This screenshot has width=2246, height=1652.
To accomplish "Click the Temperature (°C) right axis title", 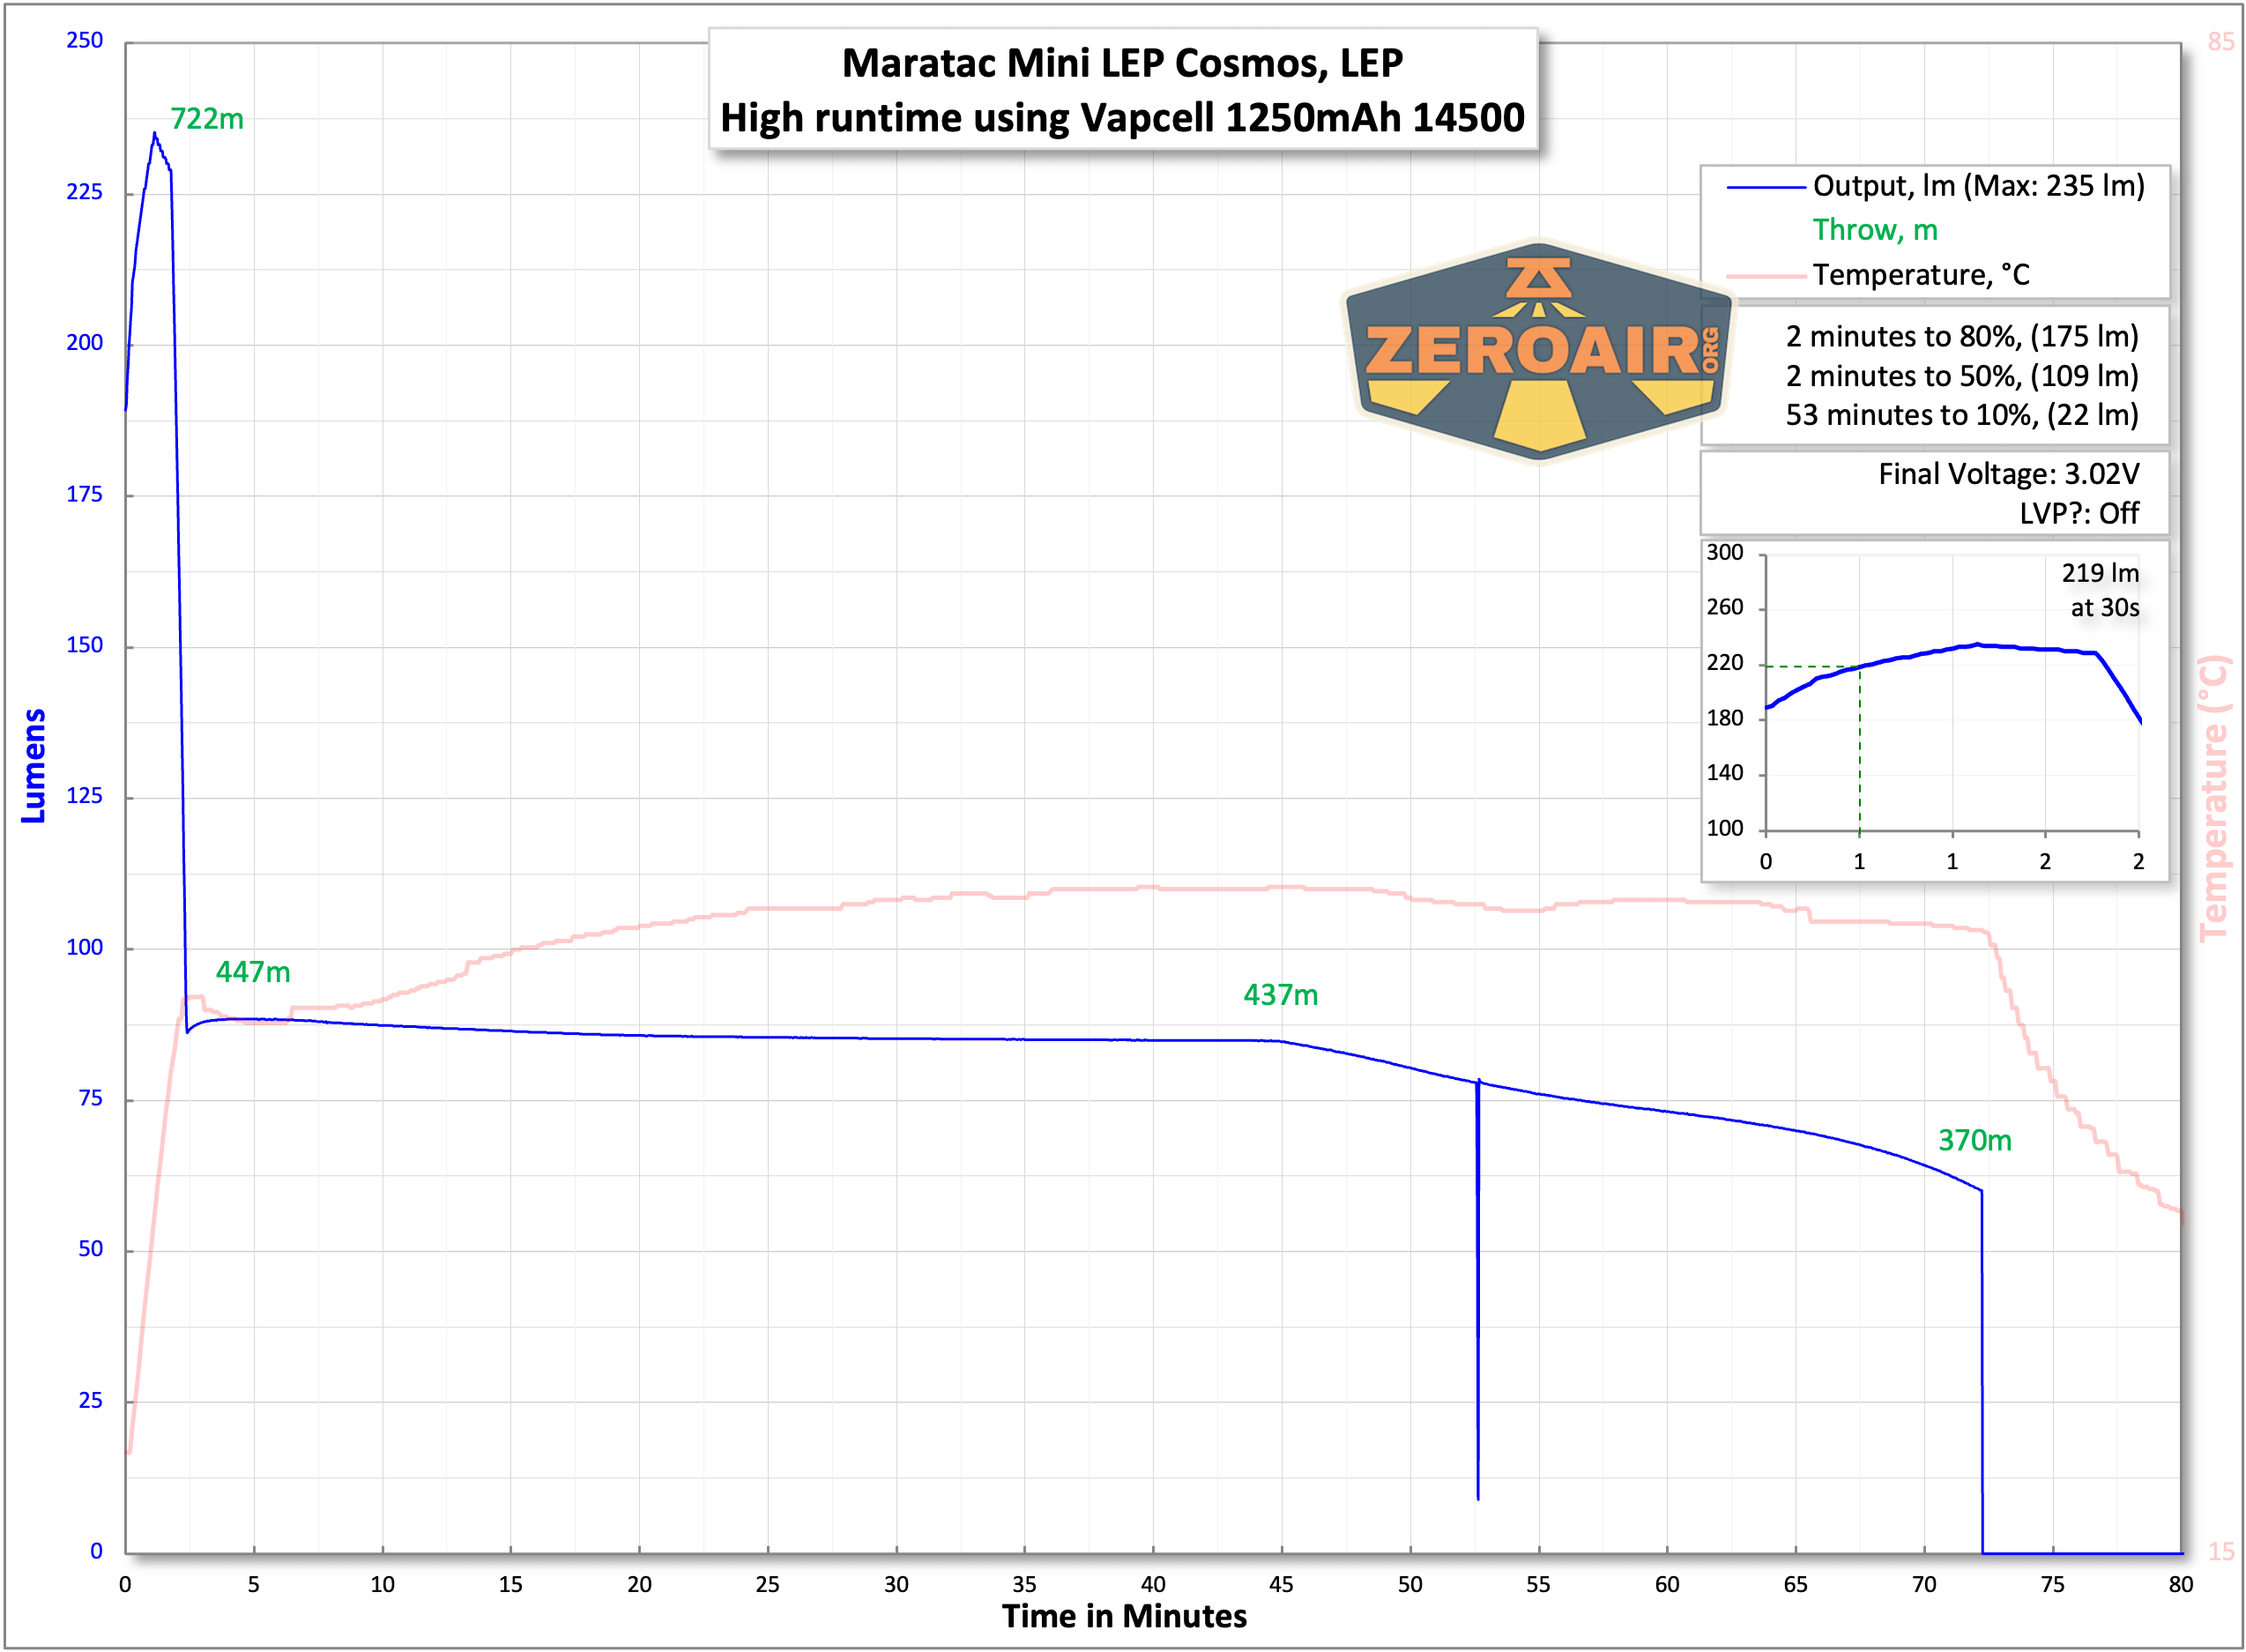I will (2214, 798).
